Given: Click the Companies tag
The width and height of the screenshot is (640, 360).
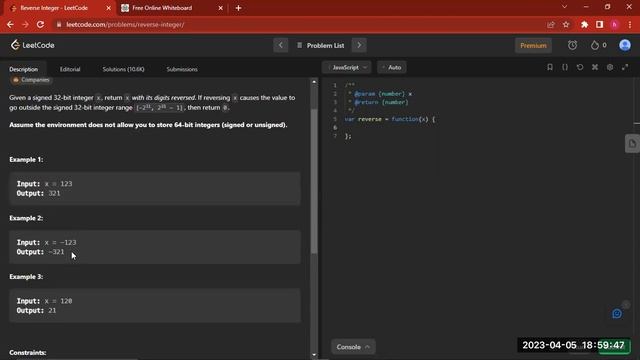Looking at the screenshot, I should tap(31, 80).
